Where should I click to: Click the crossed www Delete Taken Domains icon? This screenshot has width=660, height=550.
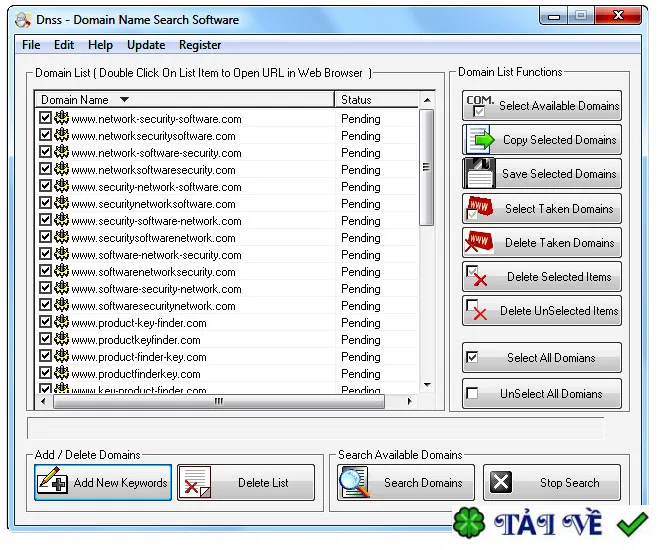click(x=479, y=243)
